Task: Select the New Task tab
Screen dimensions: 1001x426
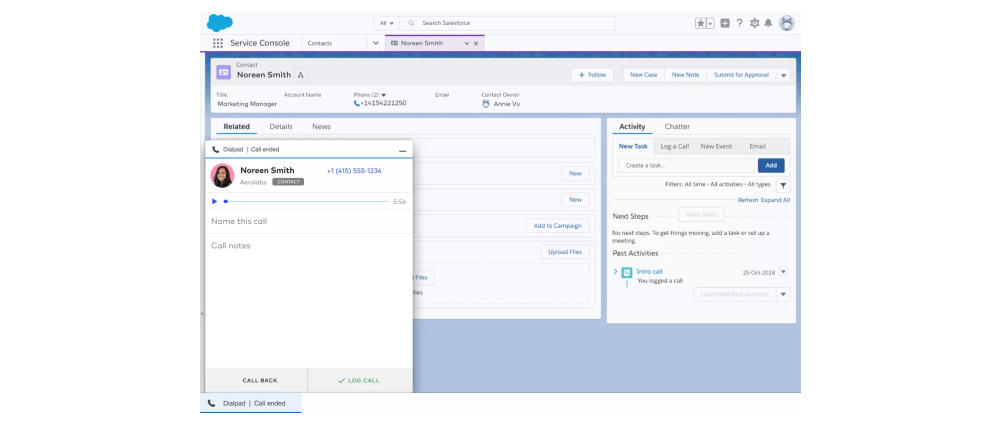Action: point(633,146)
